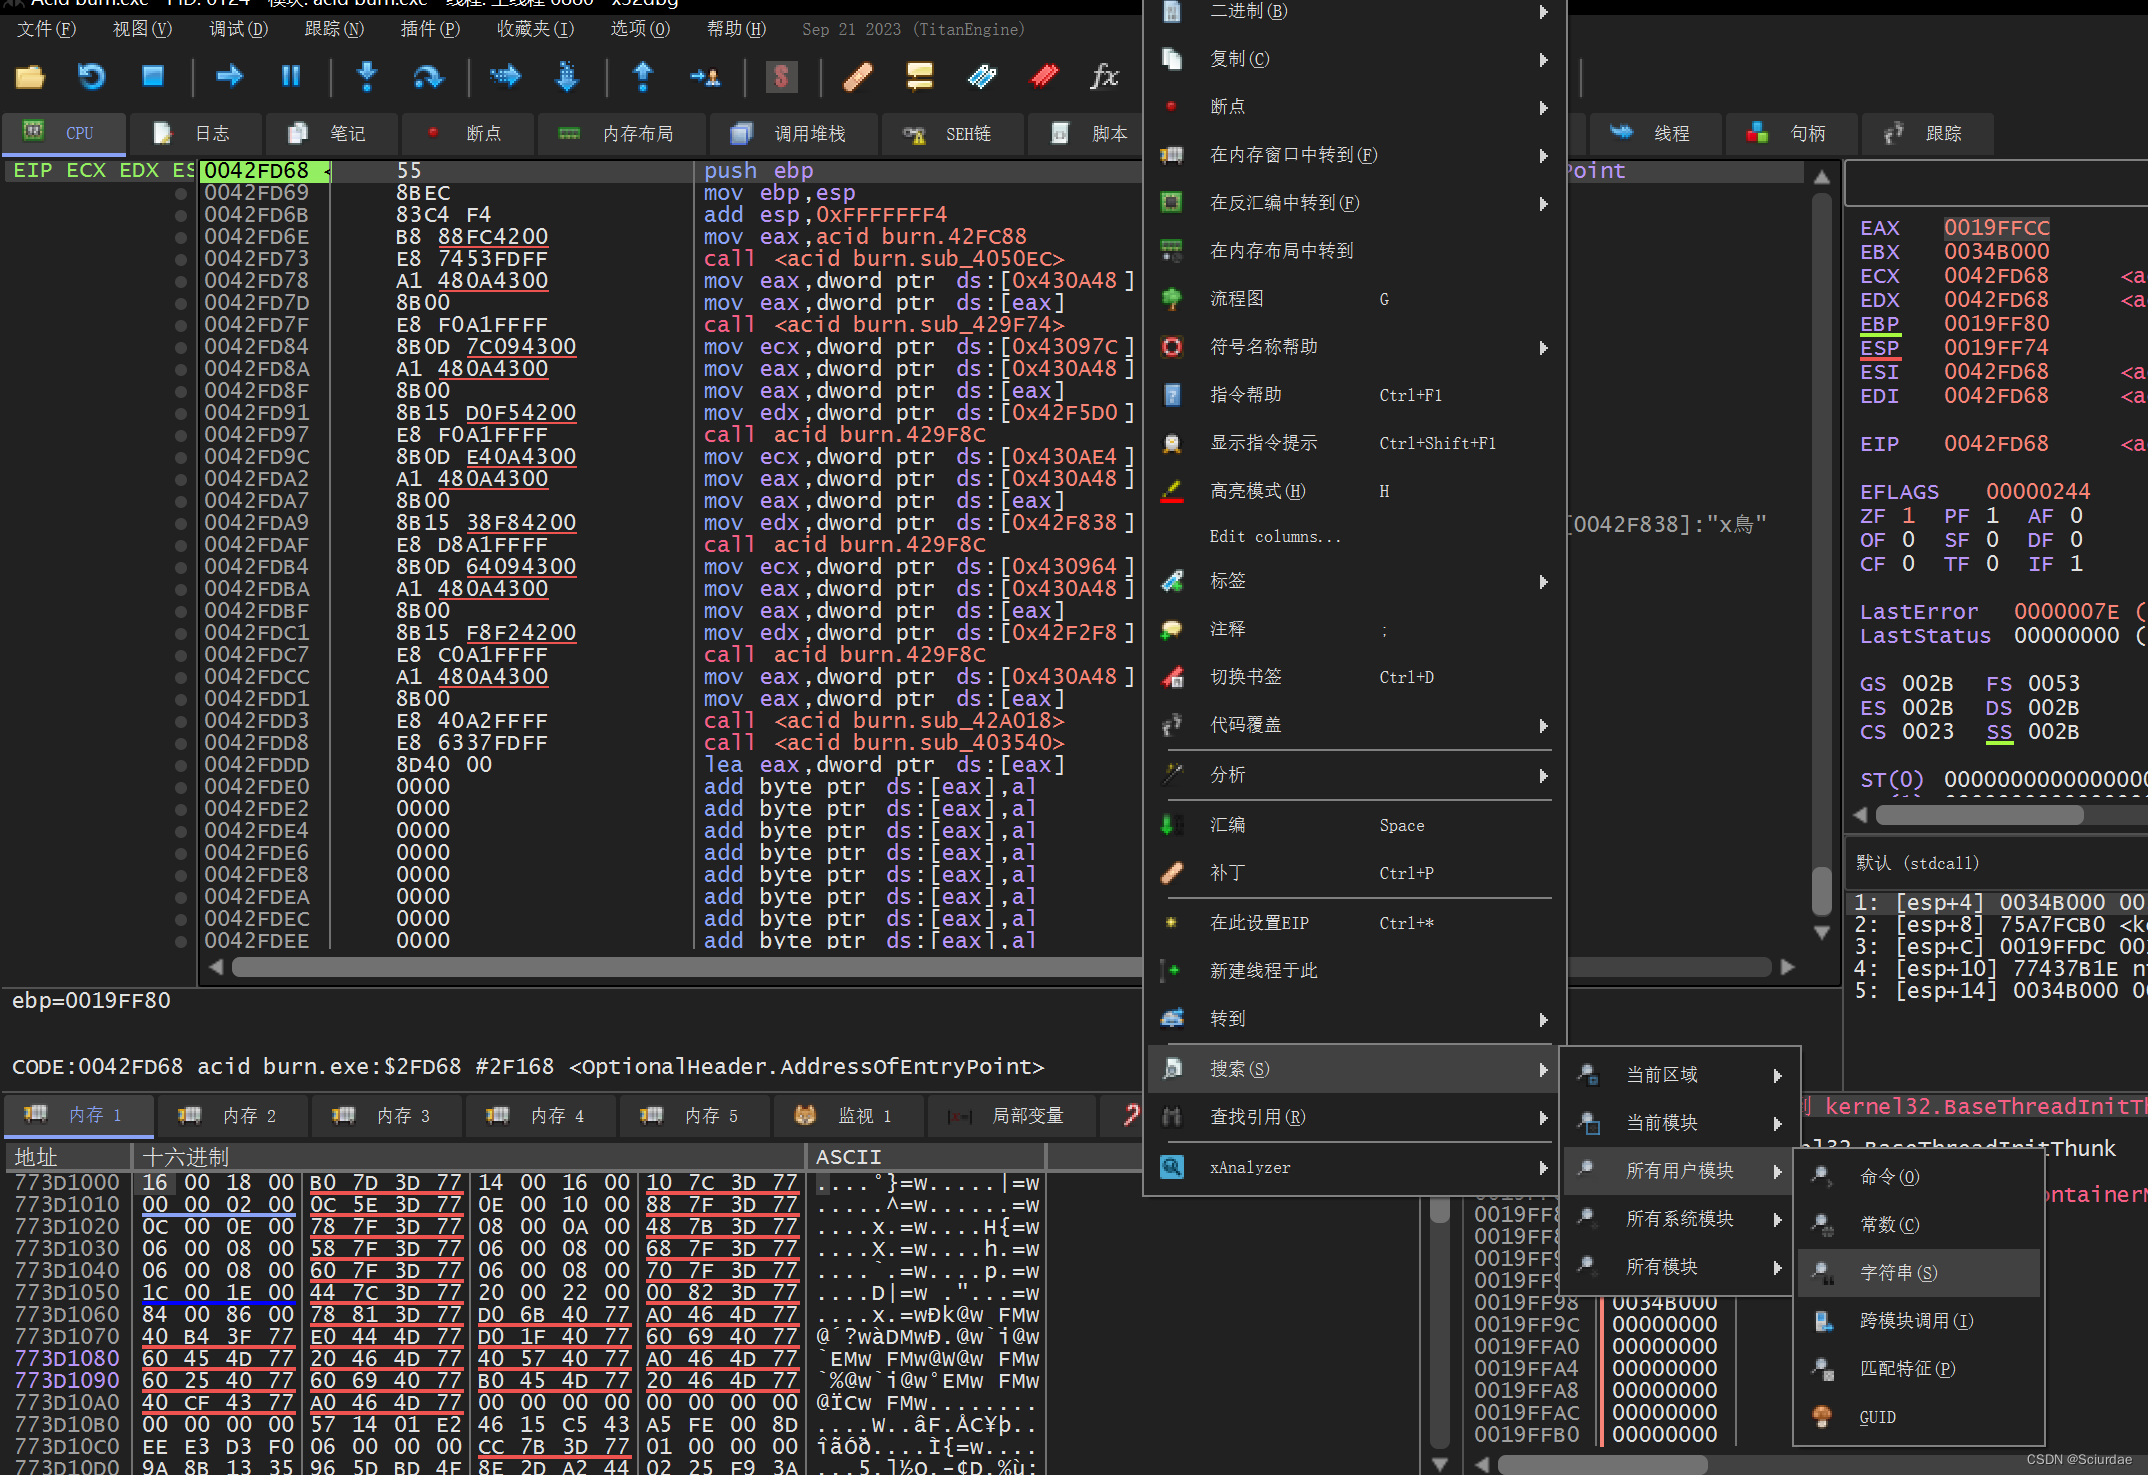Switch to the CPU tab
The width and height of the screenshot is (2148, 1475).
[x=64, y=133]
